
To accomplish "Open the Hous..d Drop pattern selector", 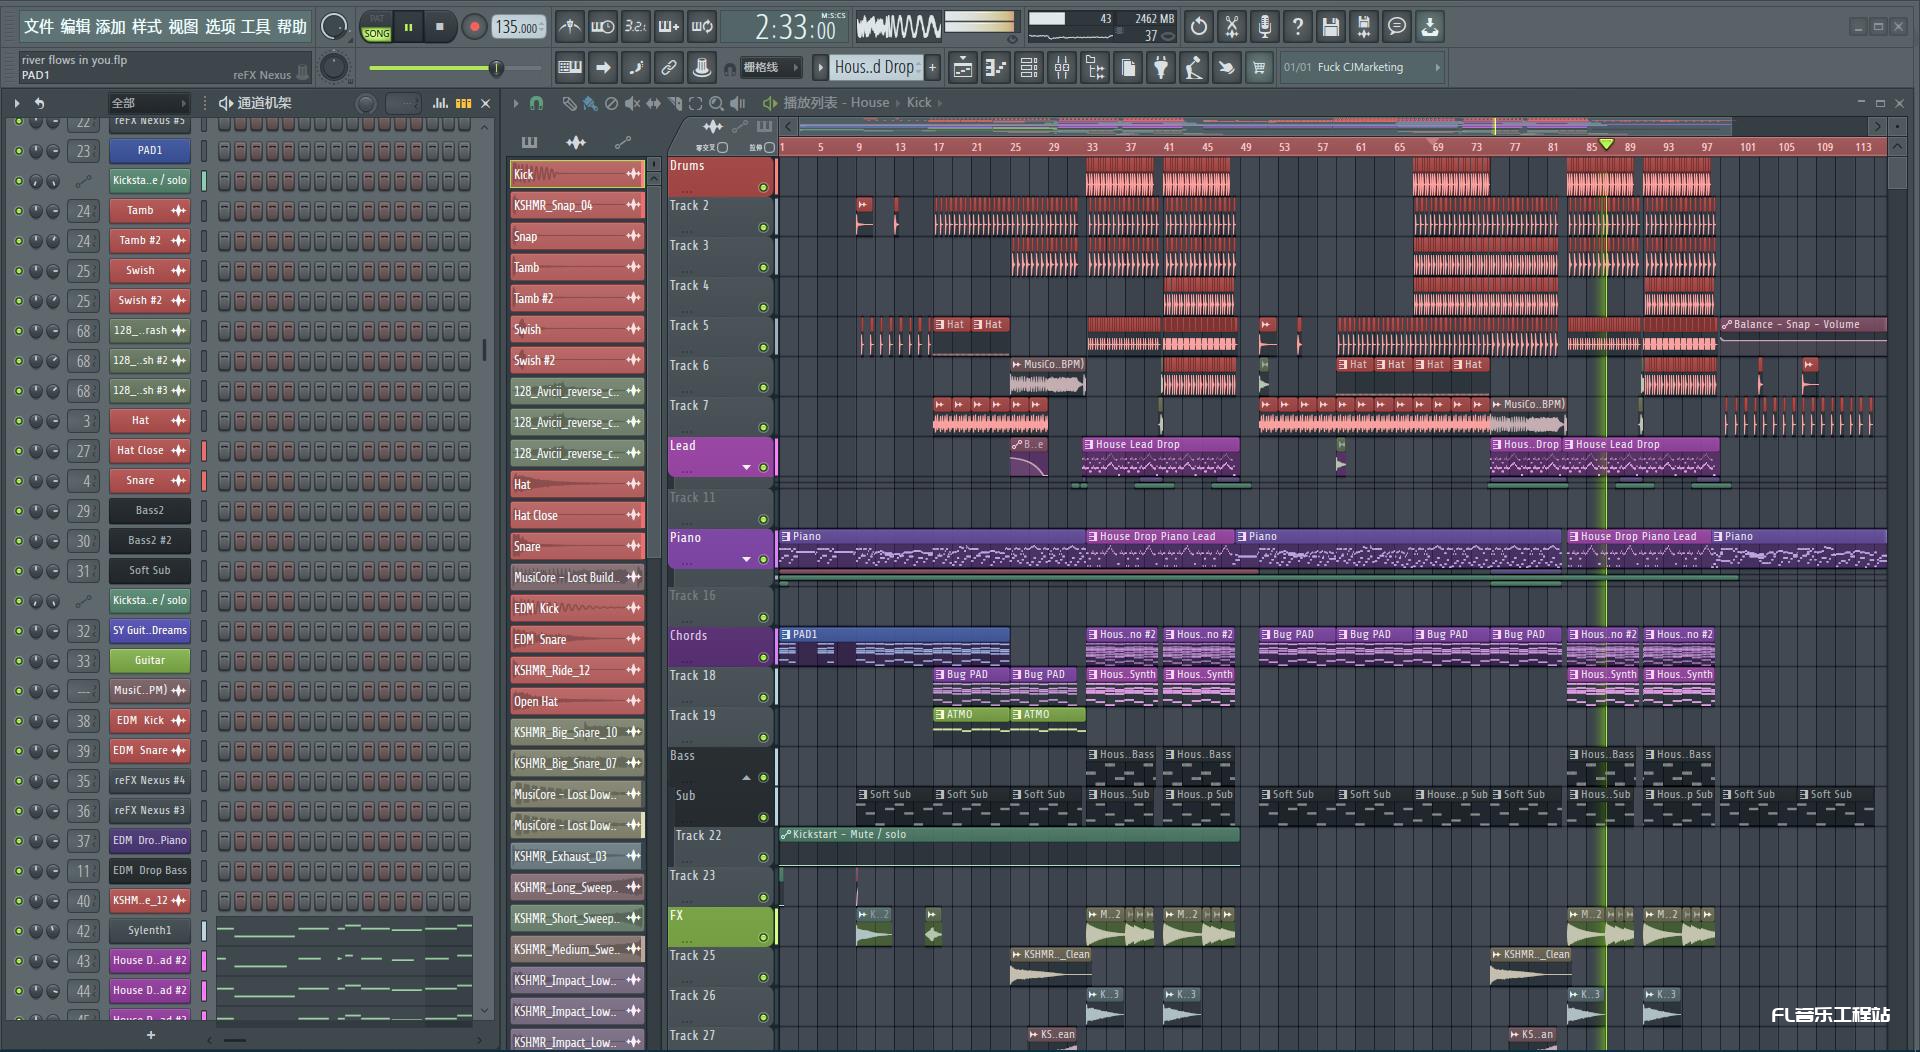I will [875, 67].
